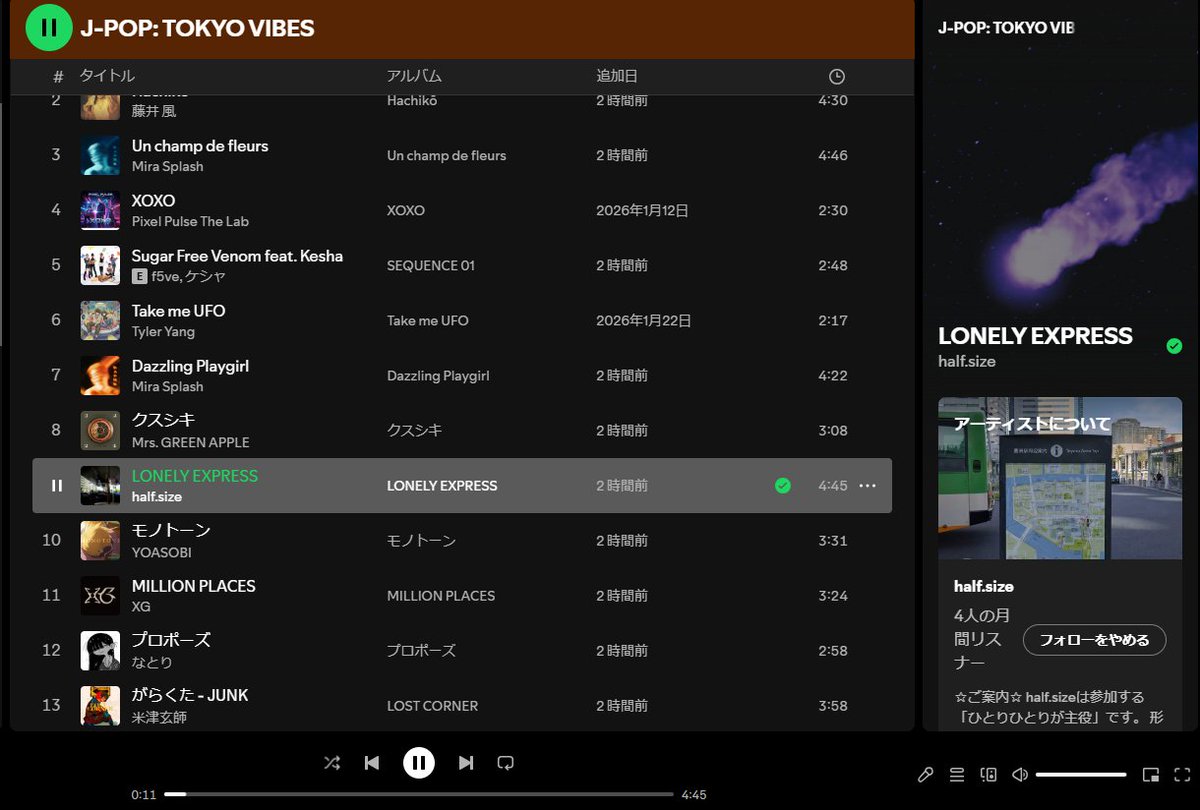Open YOASOBI artist link
Viewport: 1200px width, 810px height.
coord(162,552)
